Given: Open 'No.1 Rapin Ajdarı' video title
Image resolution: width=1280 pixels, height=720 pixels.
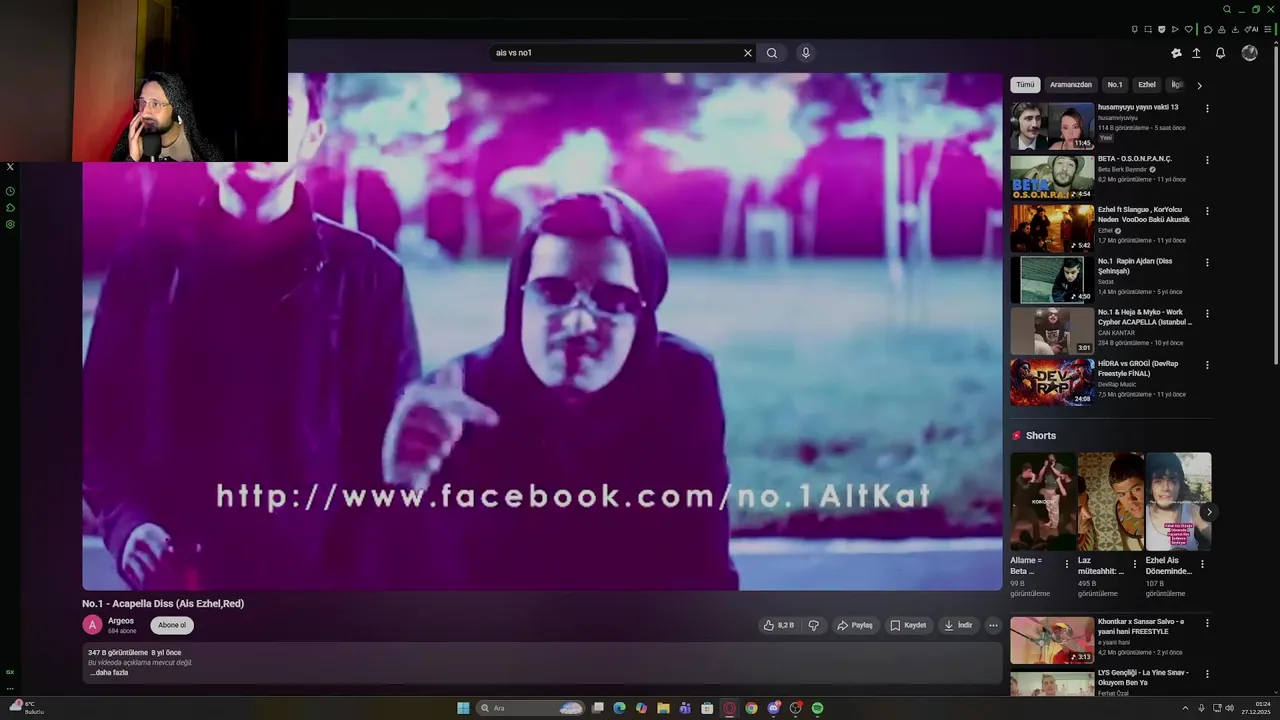Looking at the screenshot, I should tap(1135, 266).
